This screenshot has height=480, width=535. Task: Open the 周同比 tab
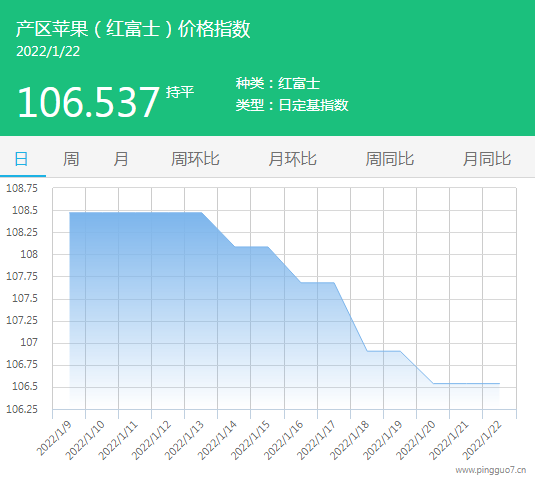coord(390,159)
